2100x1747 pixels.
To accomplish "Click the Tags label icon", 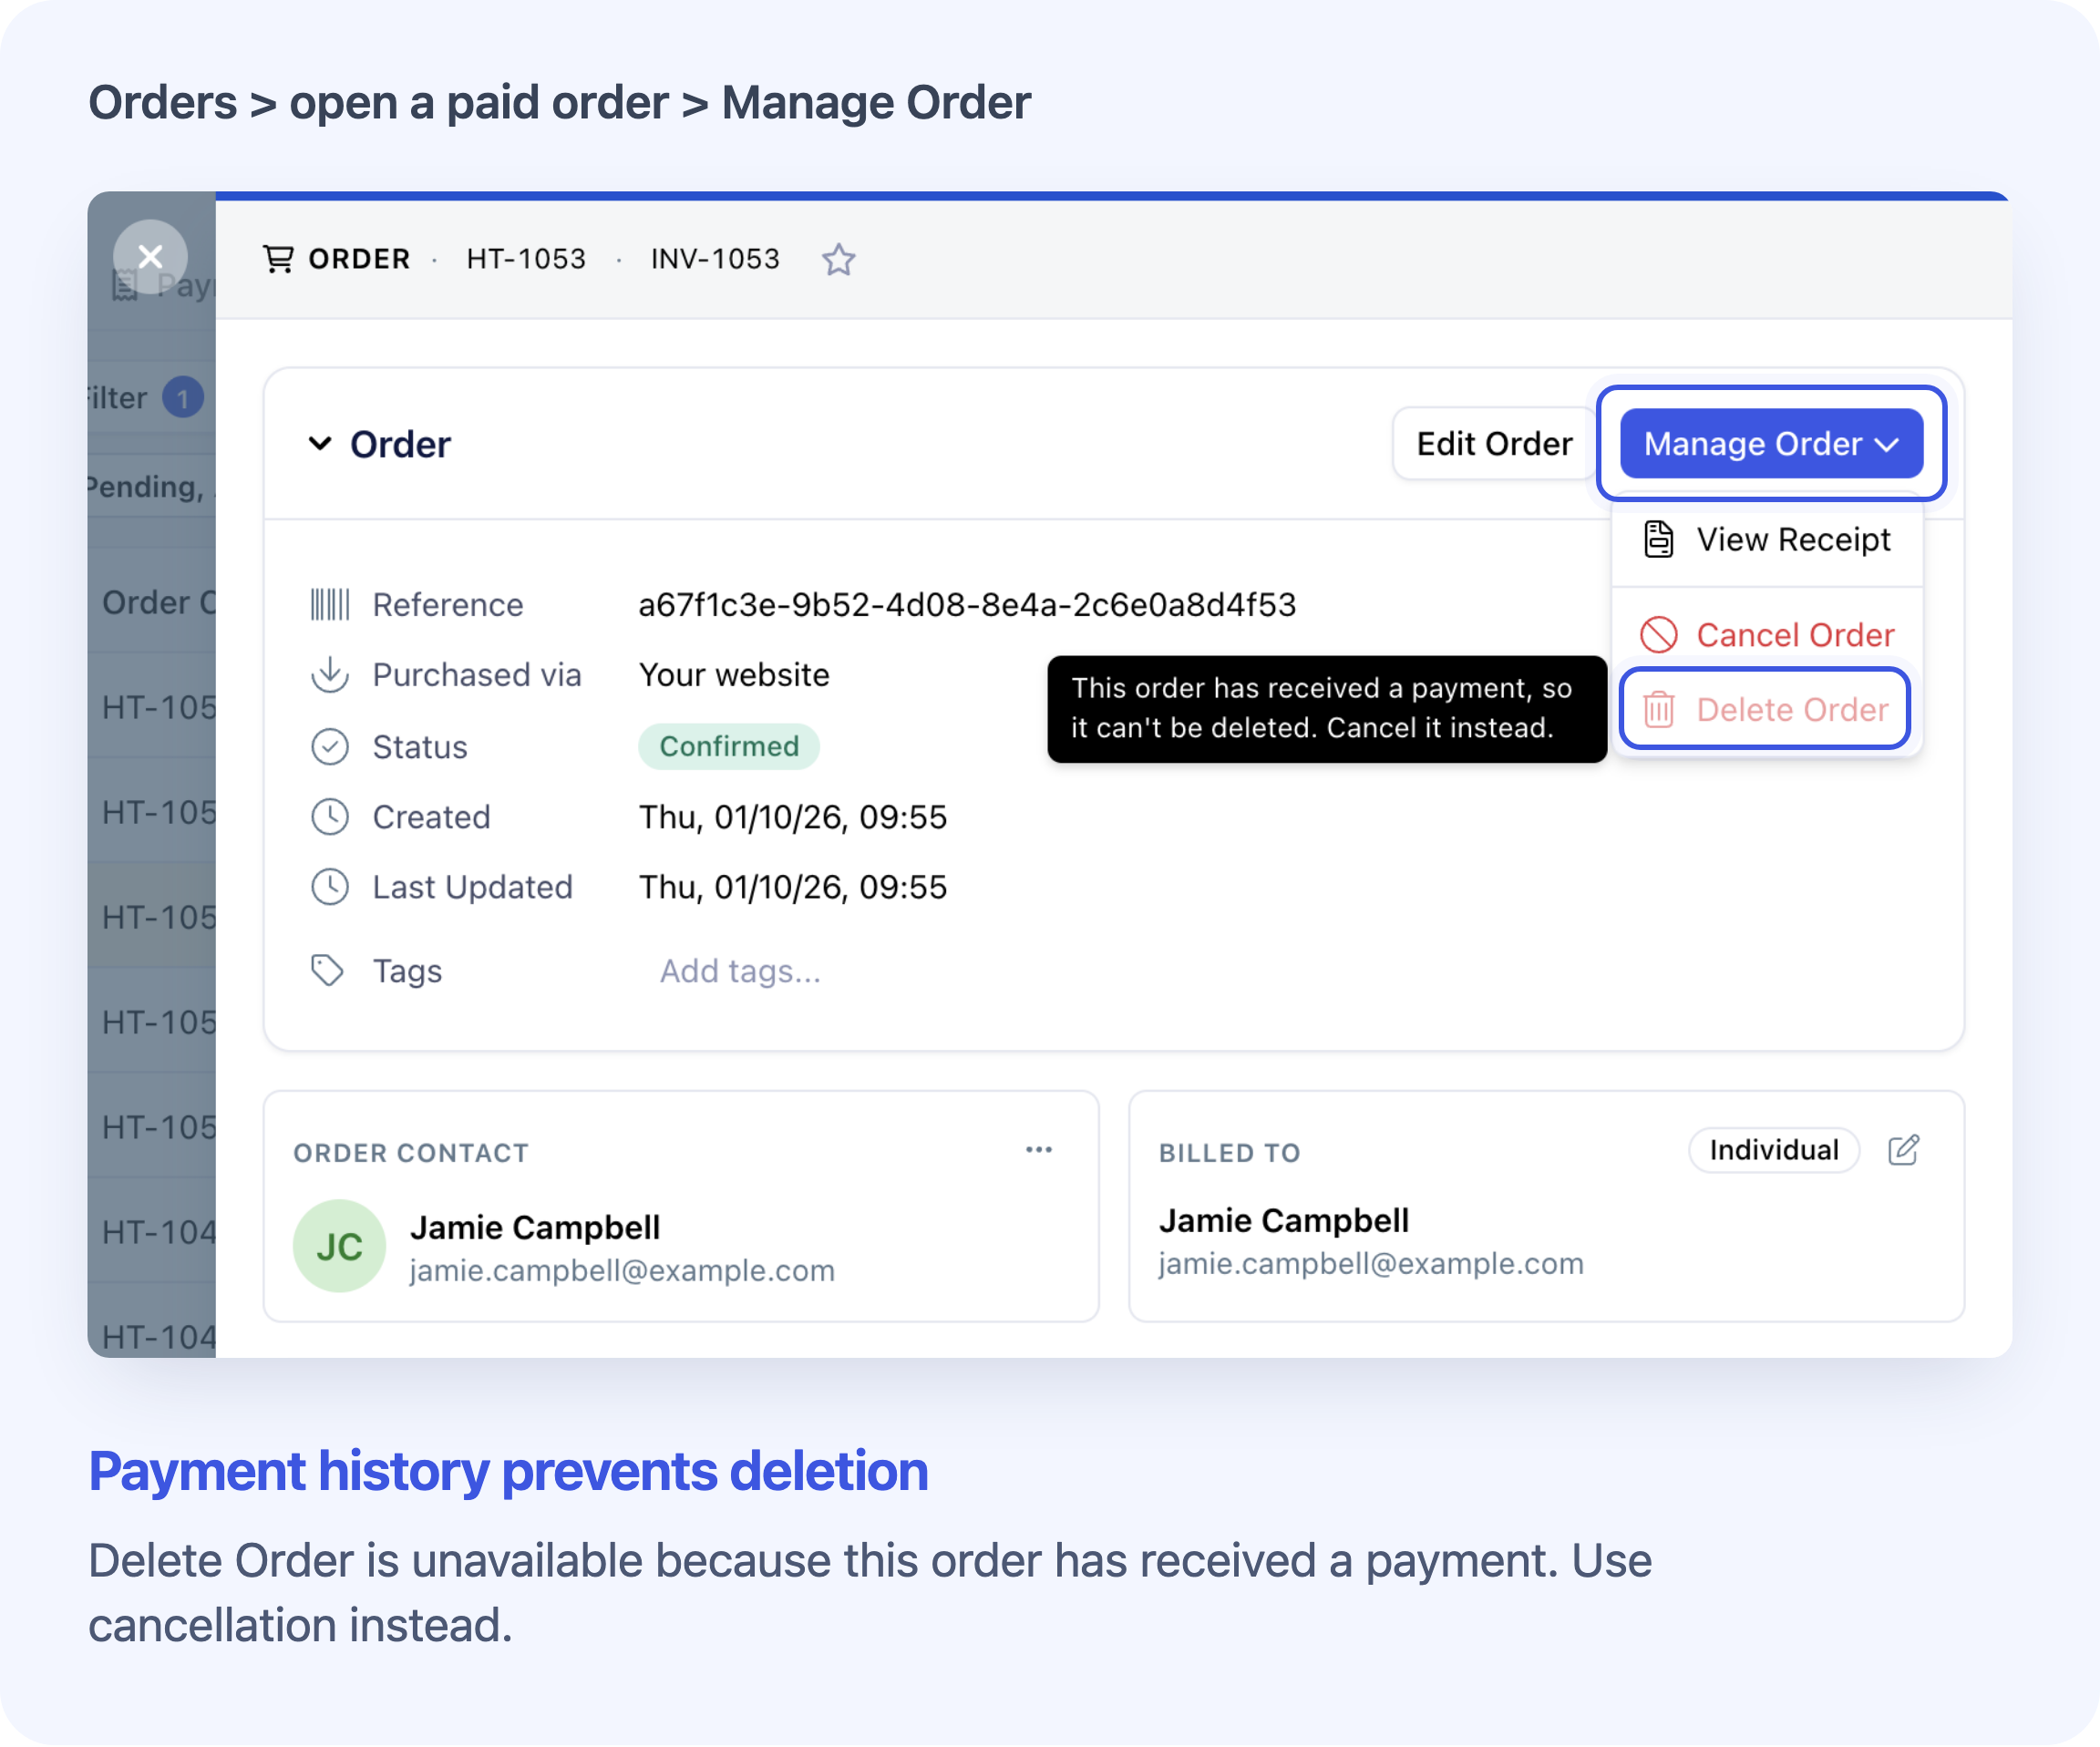I will tap(327, 971).
